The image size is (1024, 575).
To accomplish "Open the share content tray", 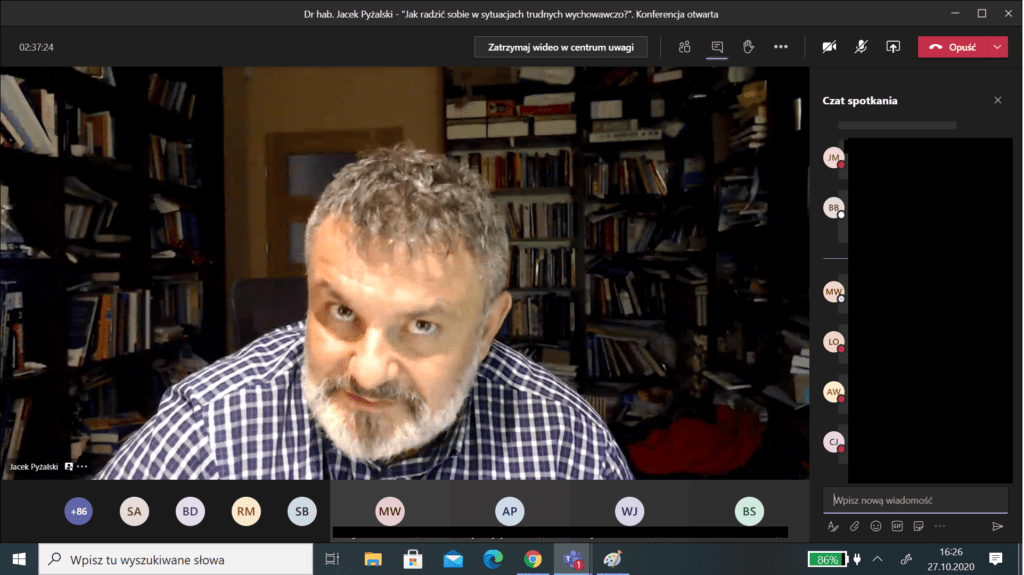I will (x=893, y=47).
